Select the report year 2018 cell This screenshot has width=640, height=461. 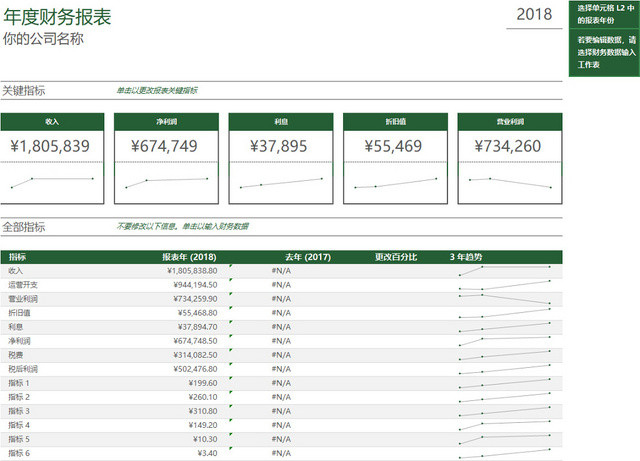(534, 14)
